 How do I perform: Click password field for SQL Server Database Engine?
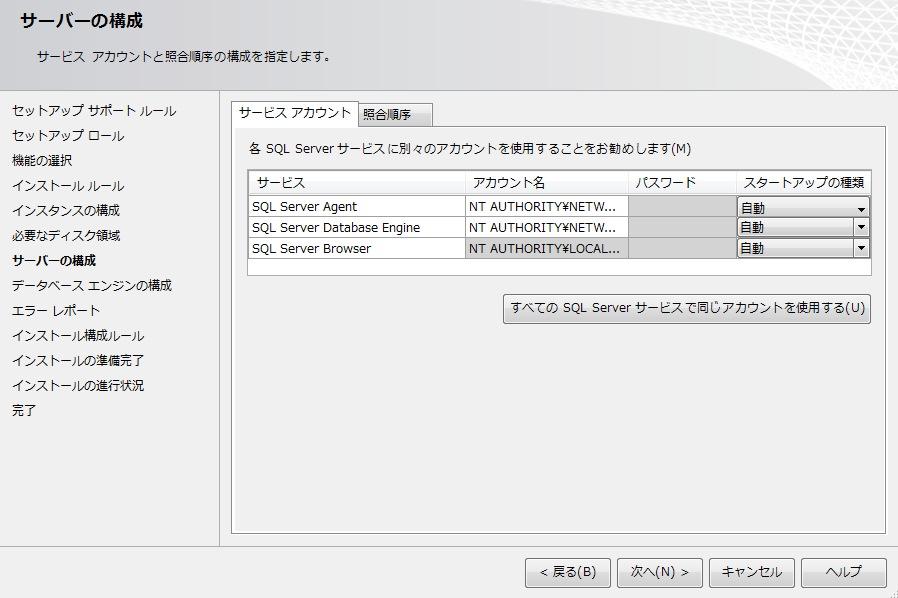(682, 227)
